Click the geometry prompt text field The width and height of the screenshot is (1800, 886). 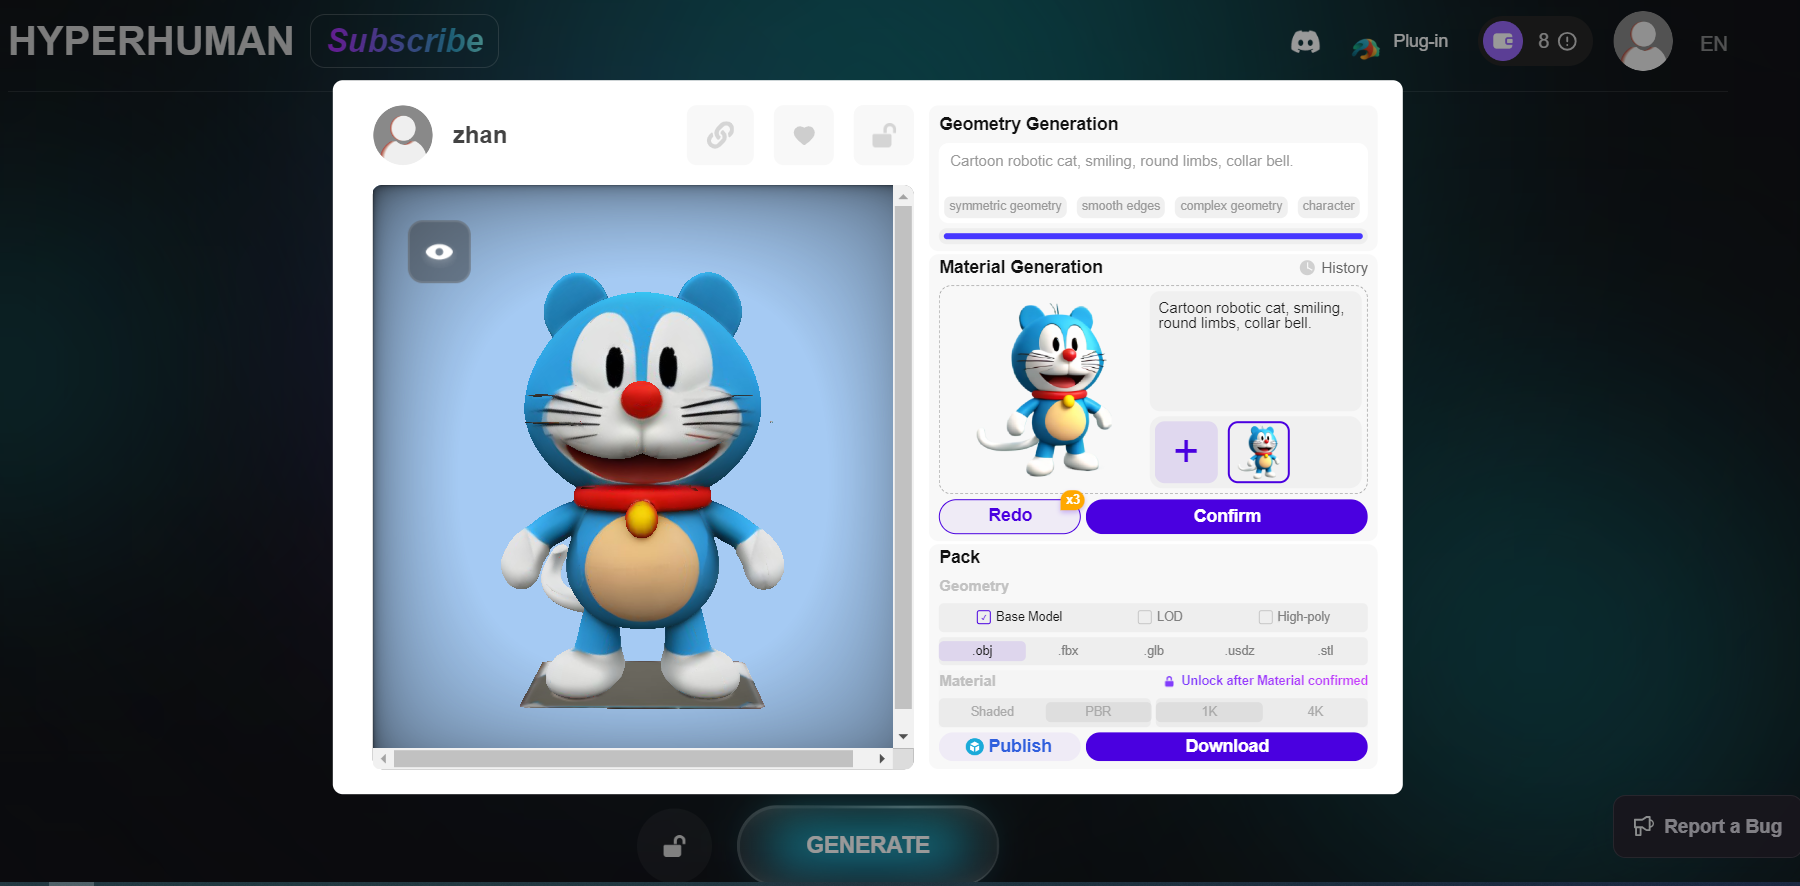click(1153, 161)
